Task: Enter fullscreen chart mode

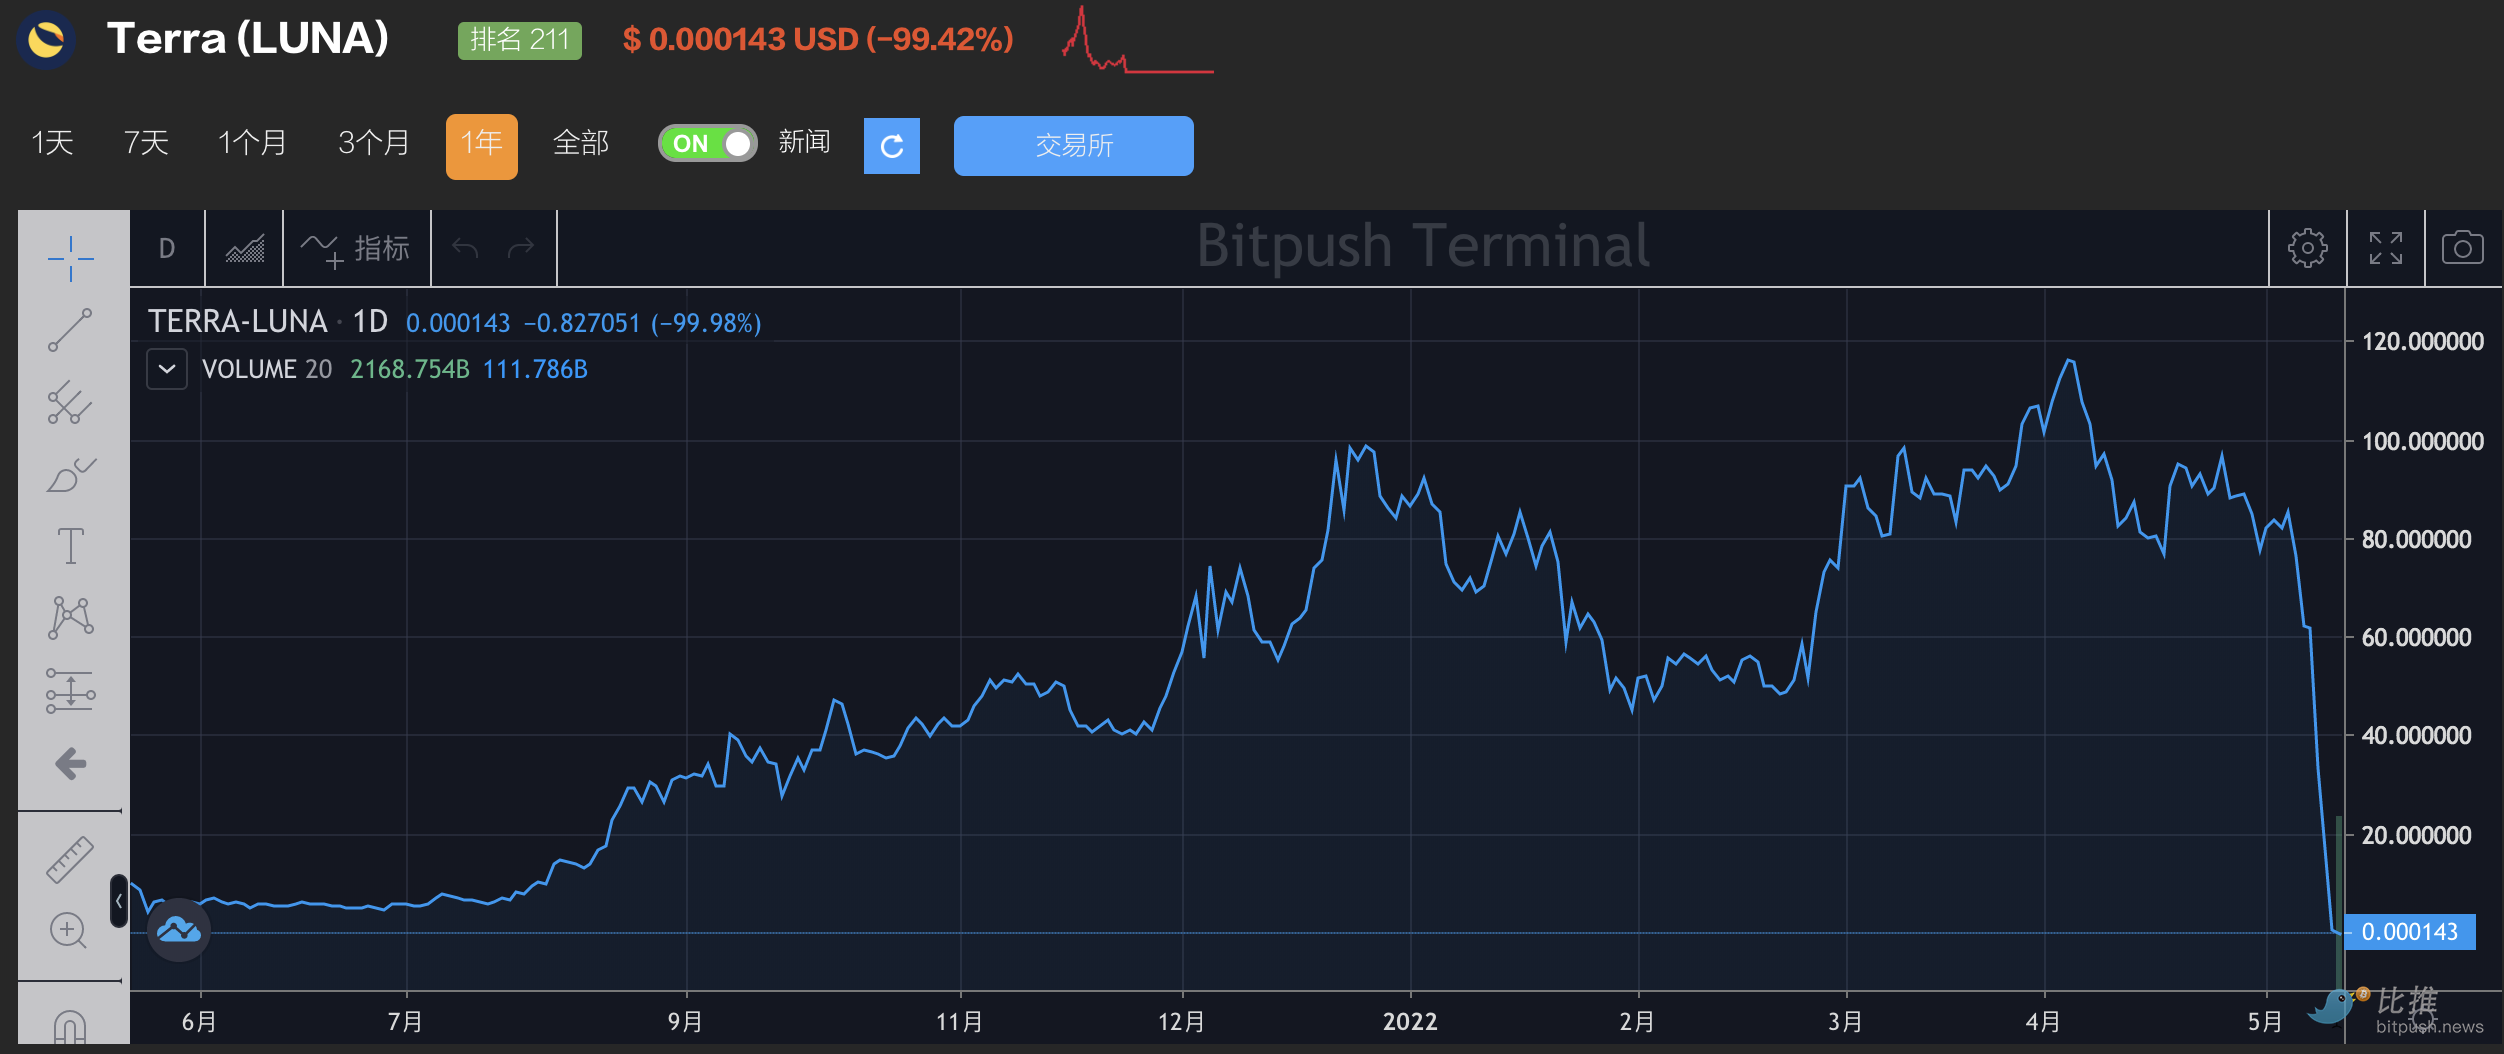Action: click(2385, 248)
